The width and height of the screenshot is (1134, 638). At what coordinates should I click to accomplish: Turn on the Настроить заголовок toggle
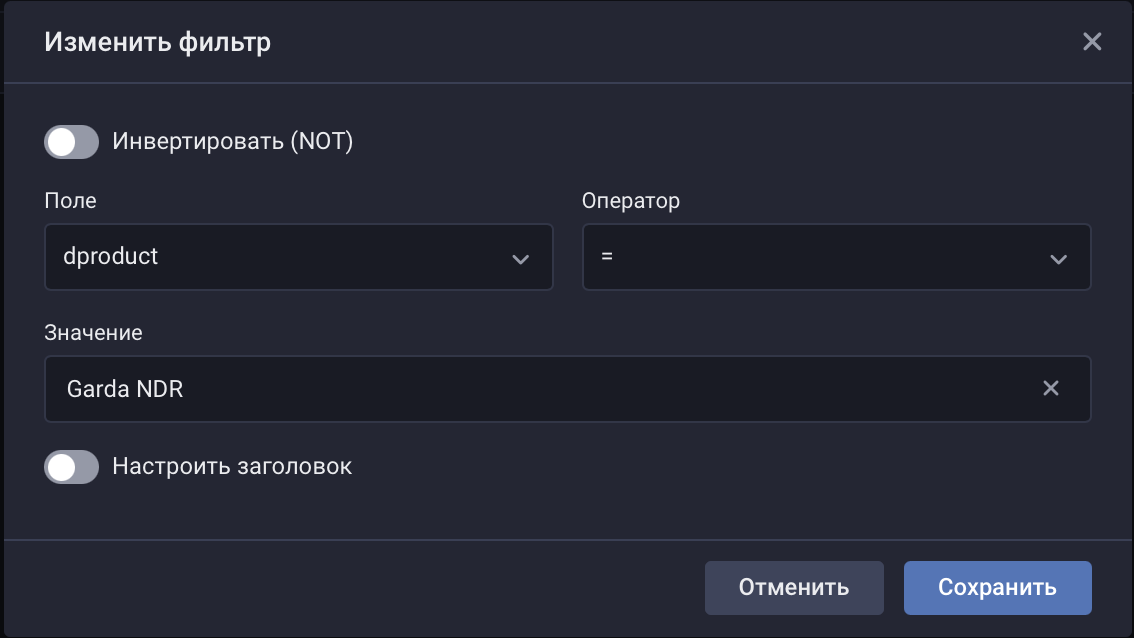tap(70, 467)
